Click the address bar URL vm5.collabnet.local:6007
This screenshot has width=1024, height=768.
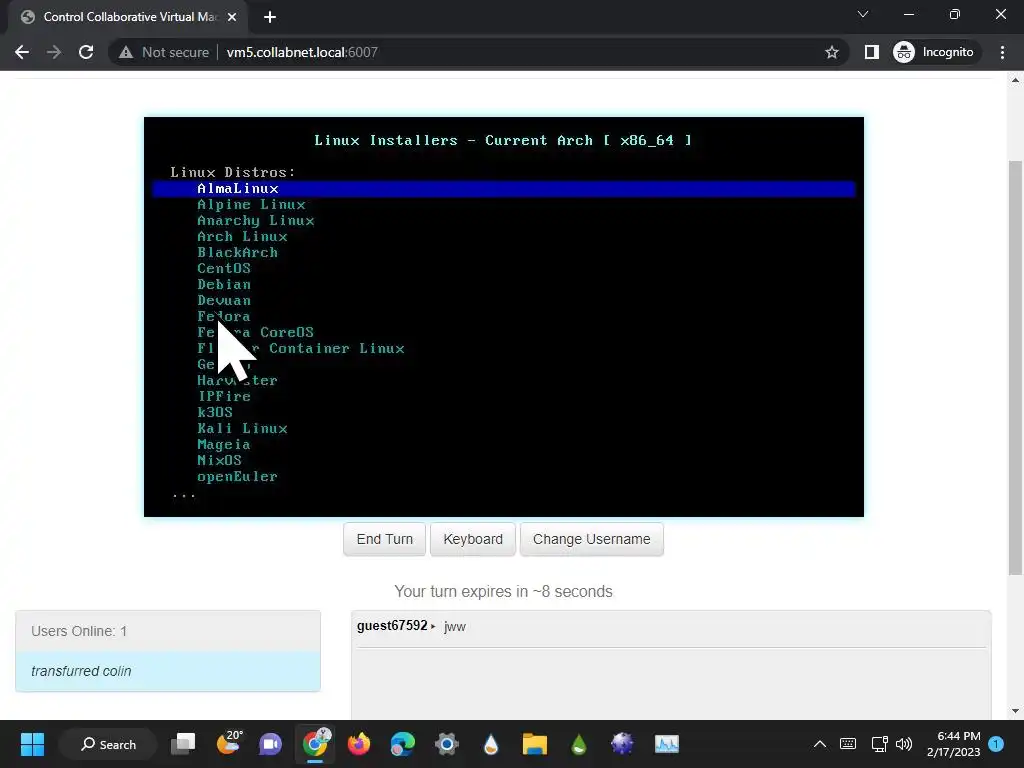[x=302, y=52]
